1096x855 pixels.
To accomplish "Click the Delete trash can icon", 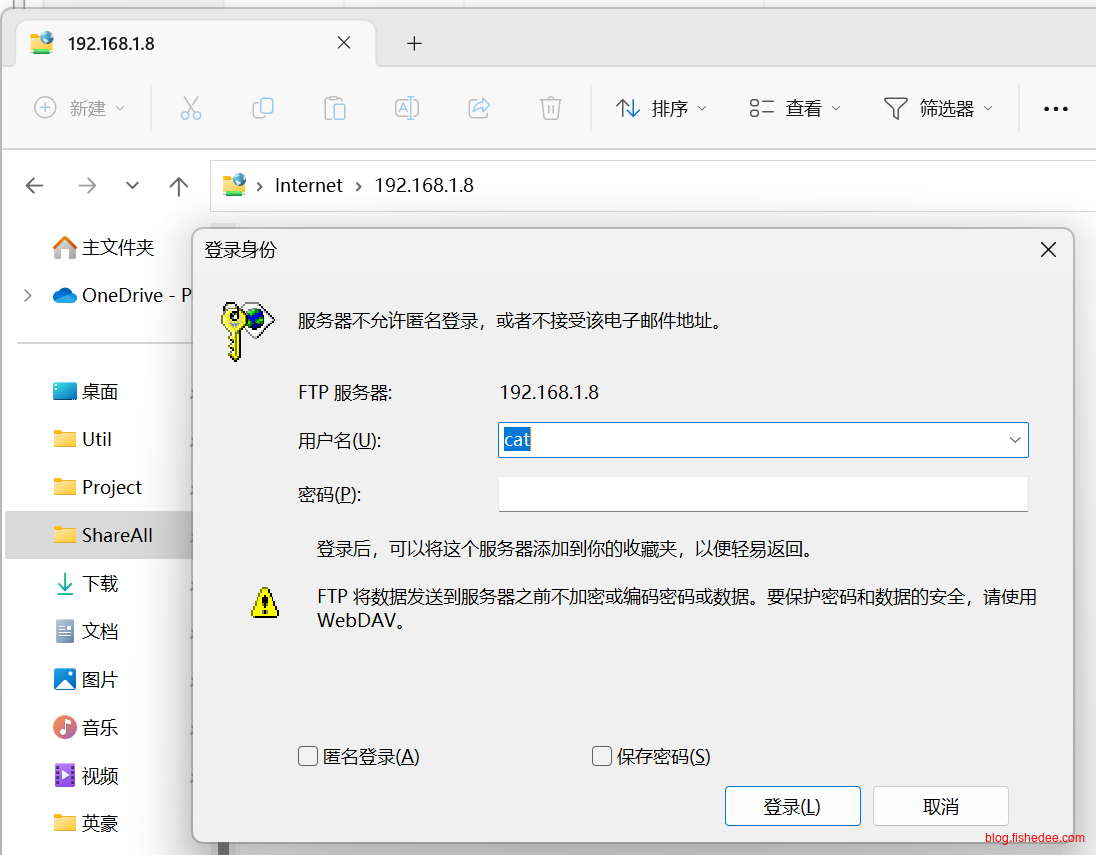I will (x=551, y=108).
